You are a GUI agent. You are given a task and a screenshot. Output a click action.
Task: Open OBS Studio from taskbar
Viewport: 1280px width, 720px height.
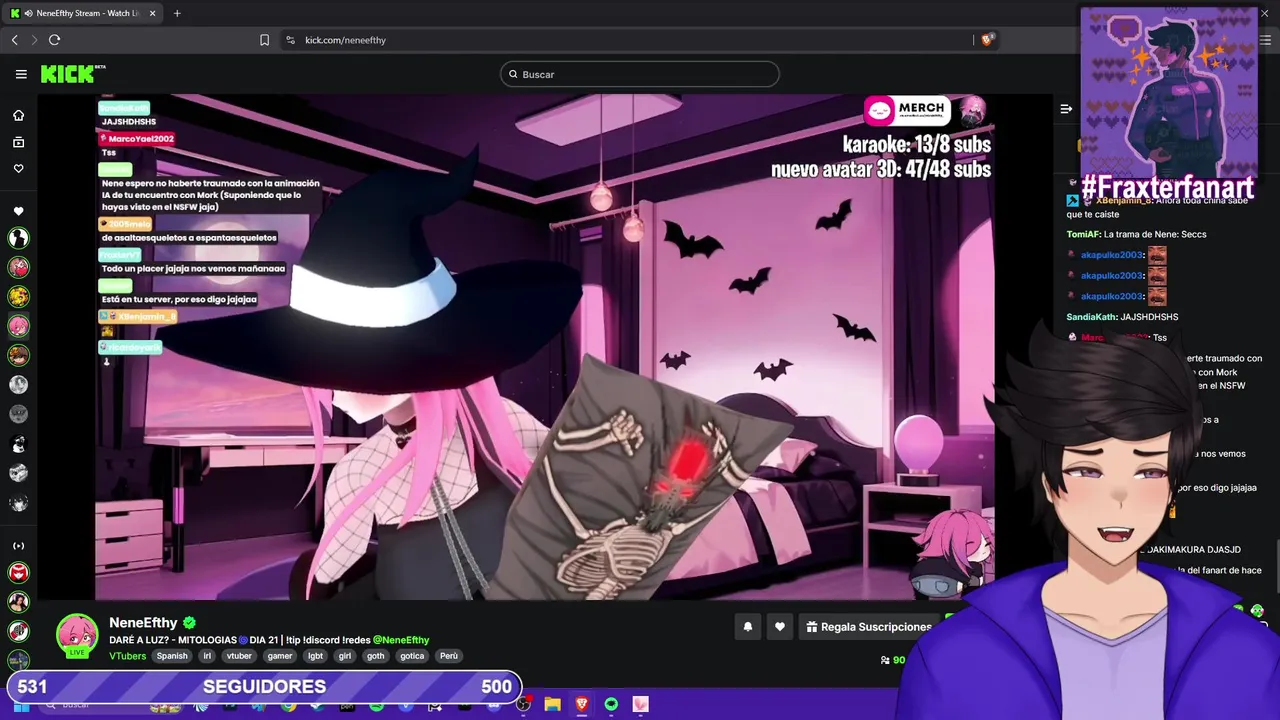pos(523,704)
